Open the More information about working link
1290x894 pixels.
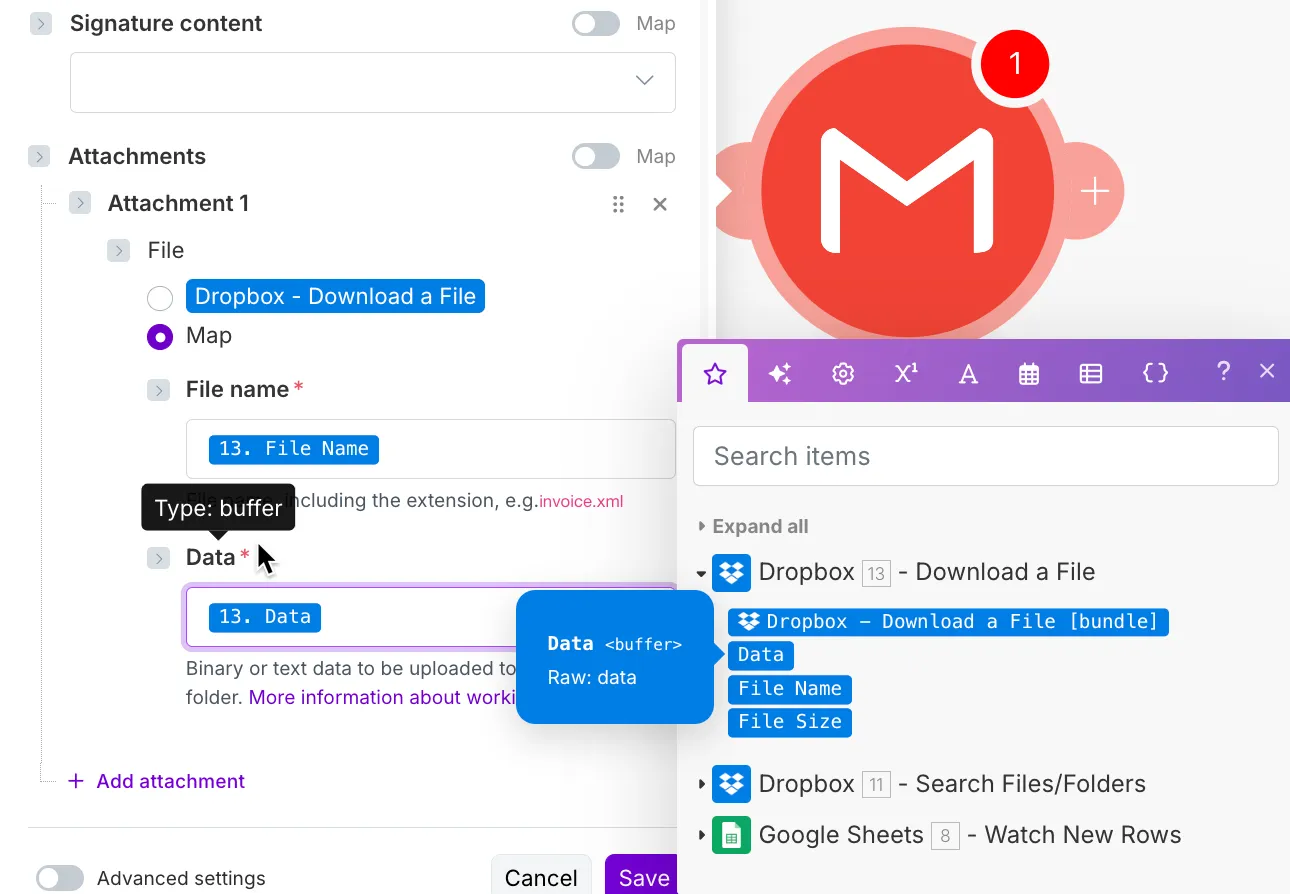point(382,697)
